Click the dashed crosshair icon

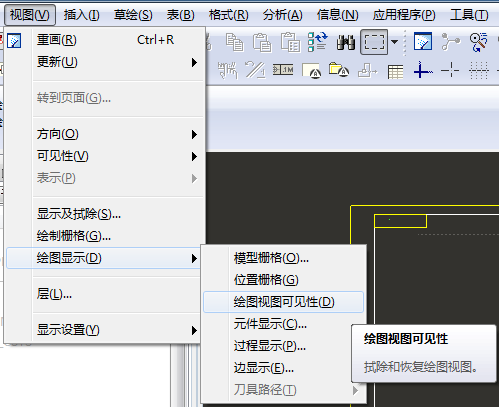[450, 70]
